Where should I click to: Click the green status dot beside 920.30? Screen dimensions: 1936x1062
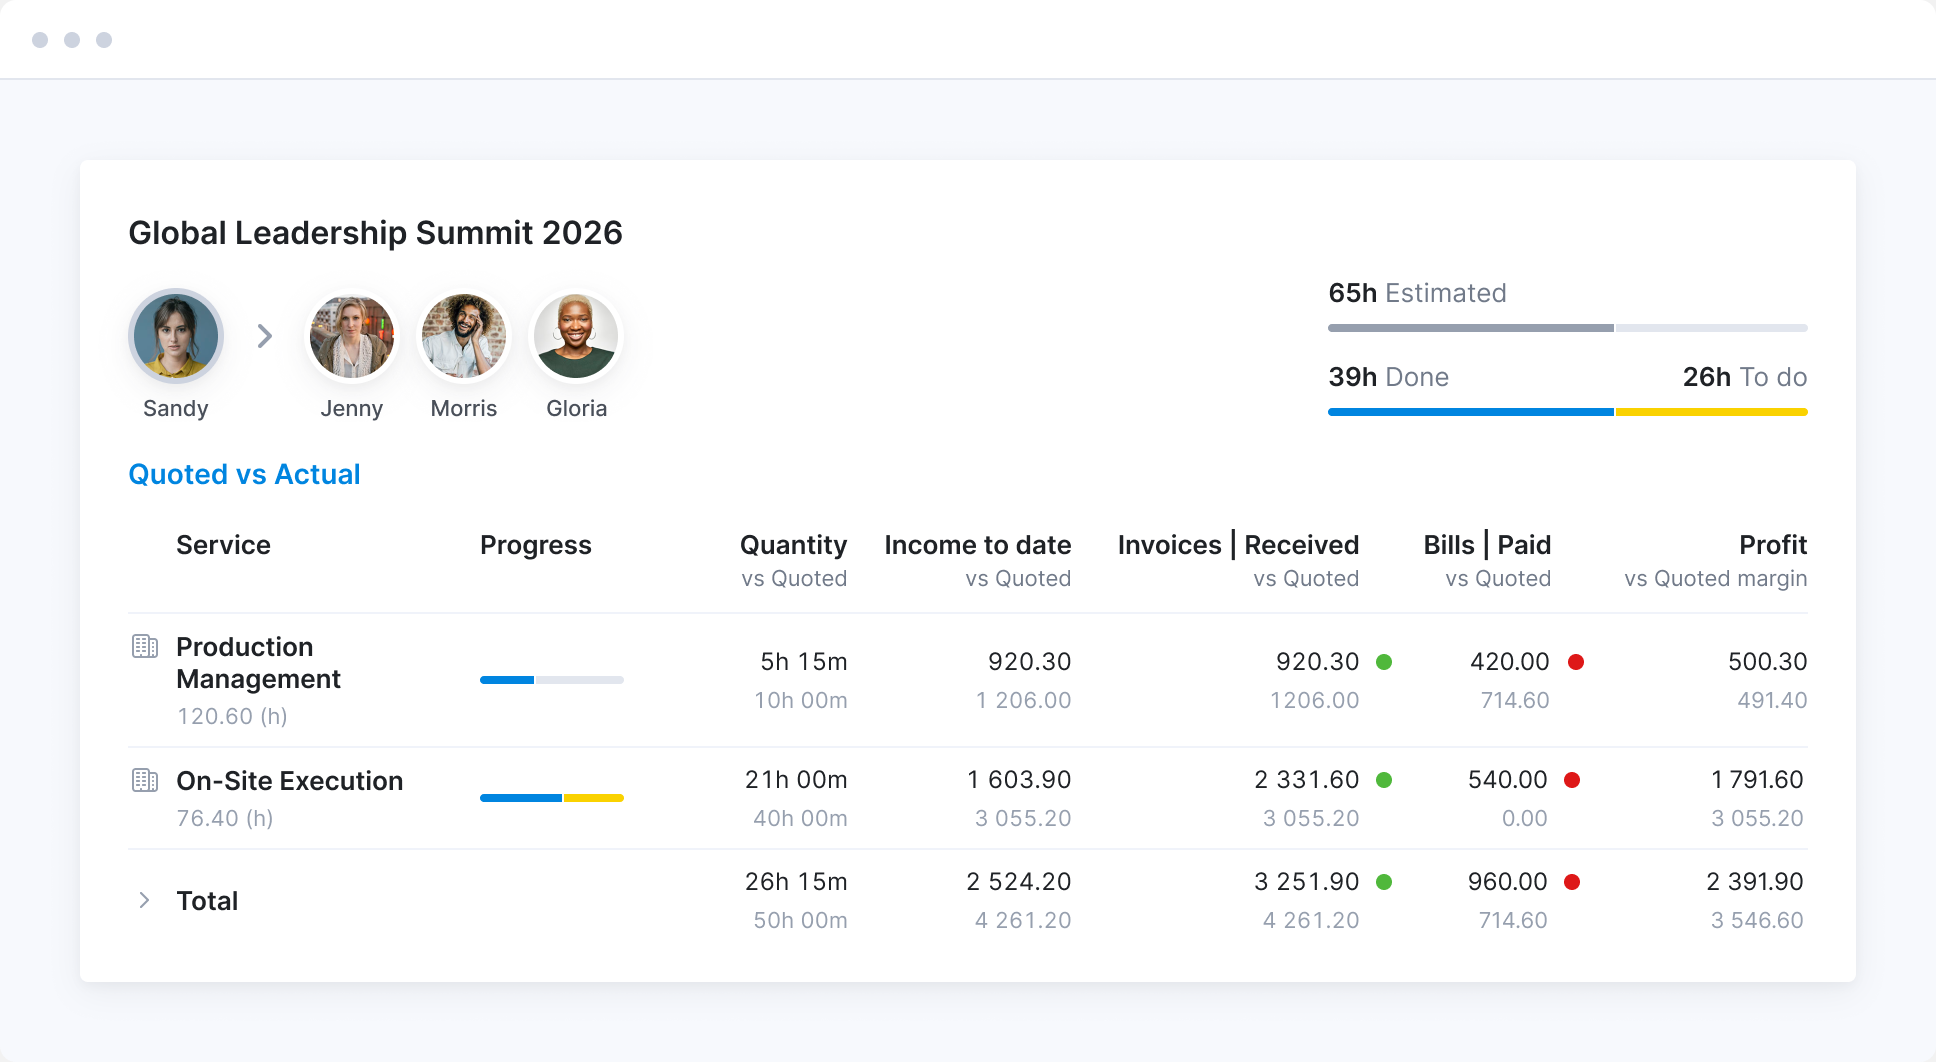tap(1384, 662)
